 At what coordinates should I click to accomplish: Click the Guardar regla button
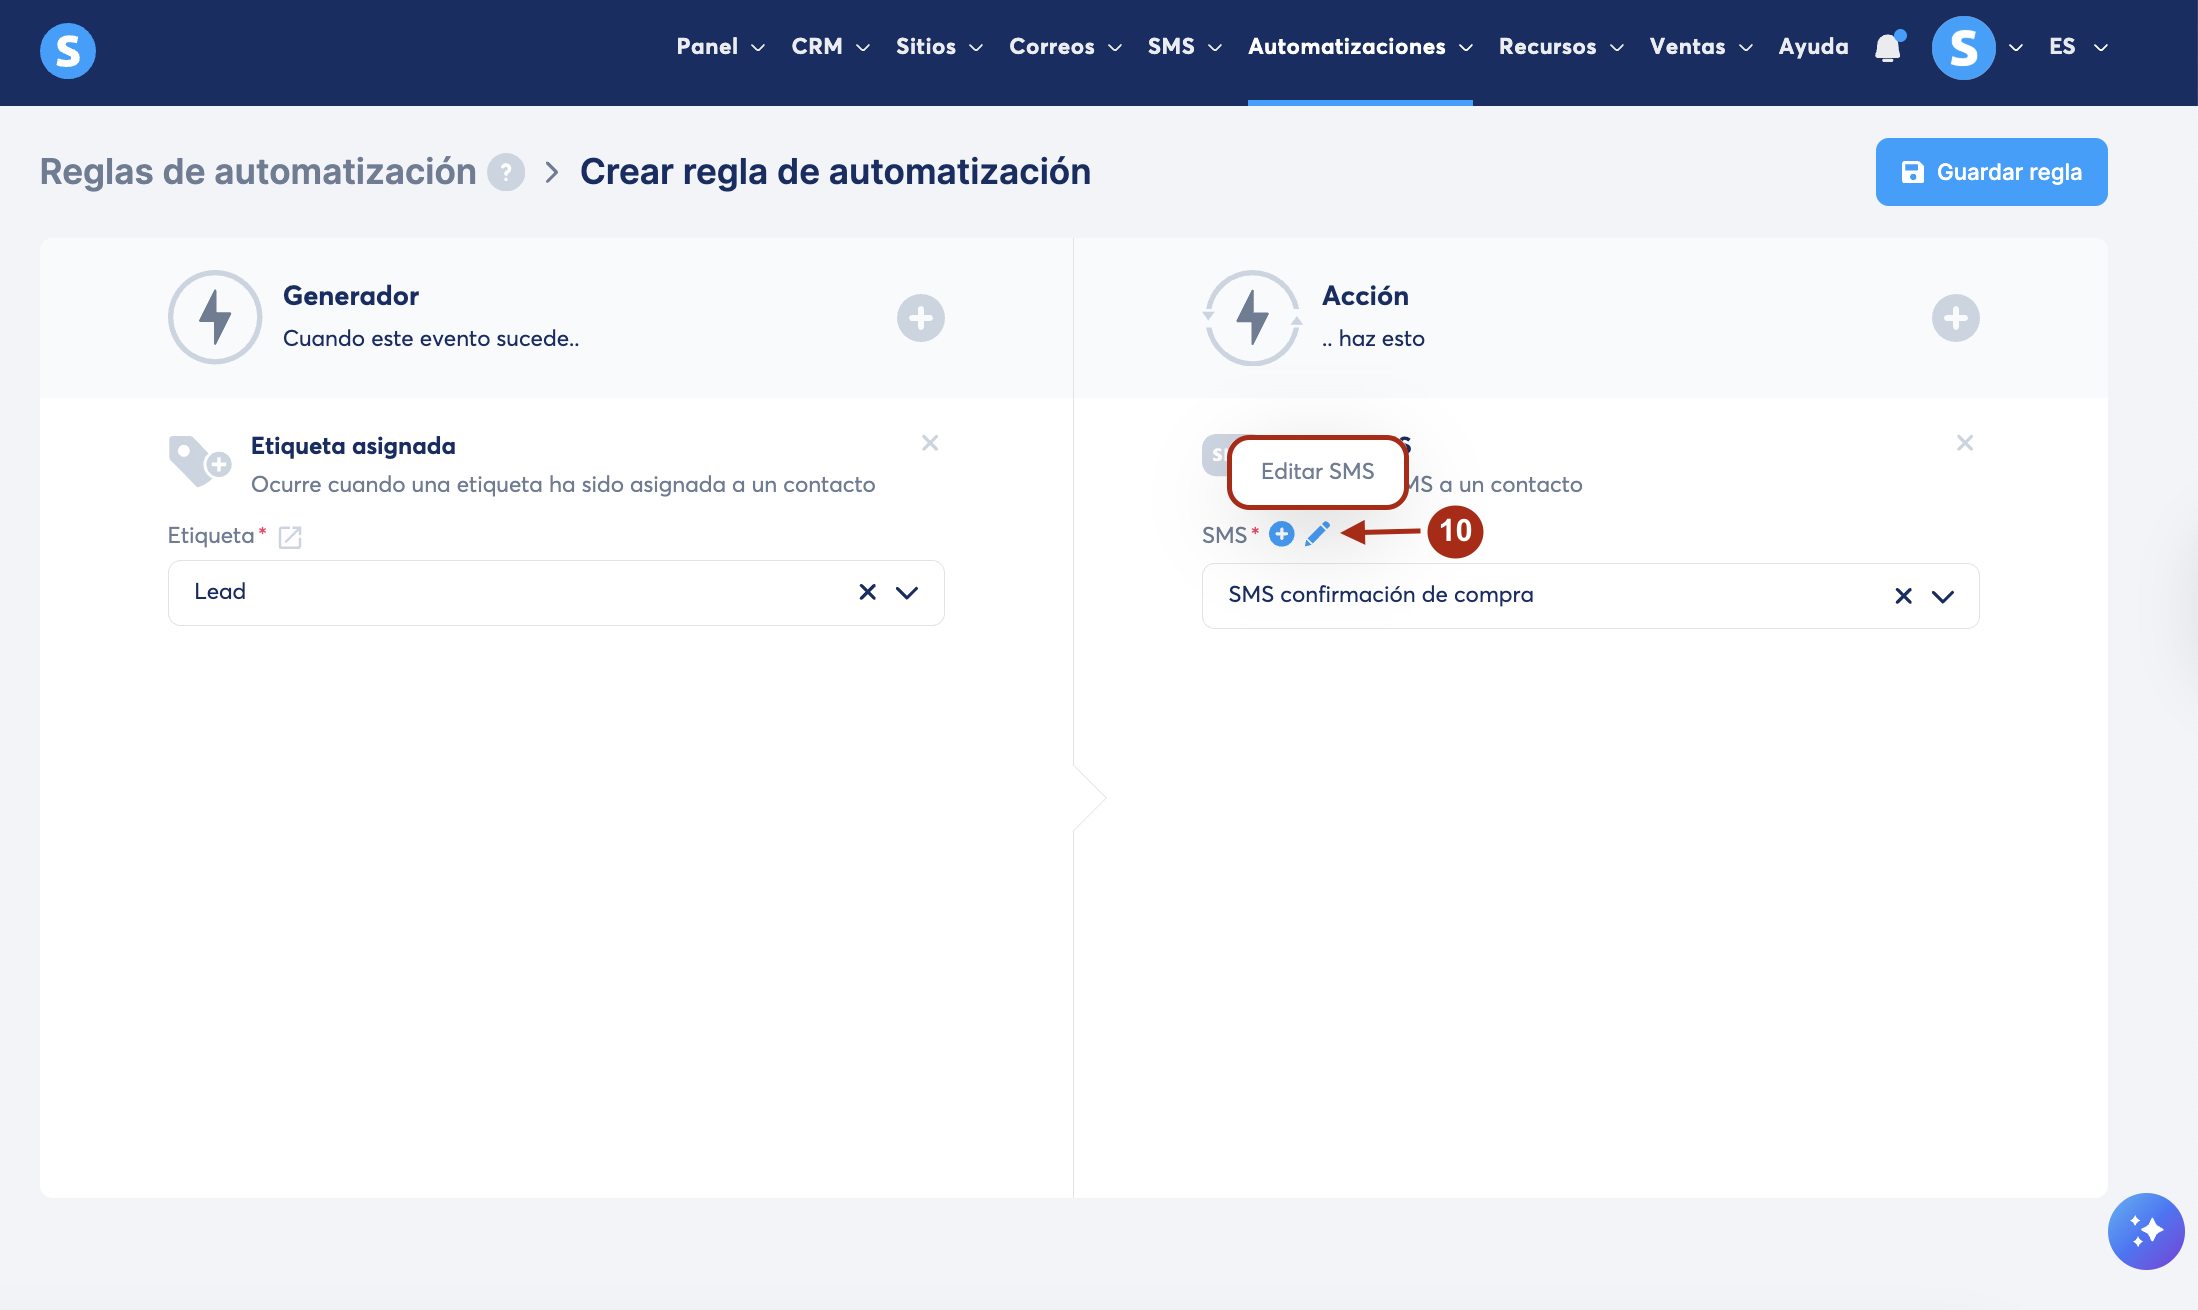coord(1991,172)
